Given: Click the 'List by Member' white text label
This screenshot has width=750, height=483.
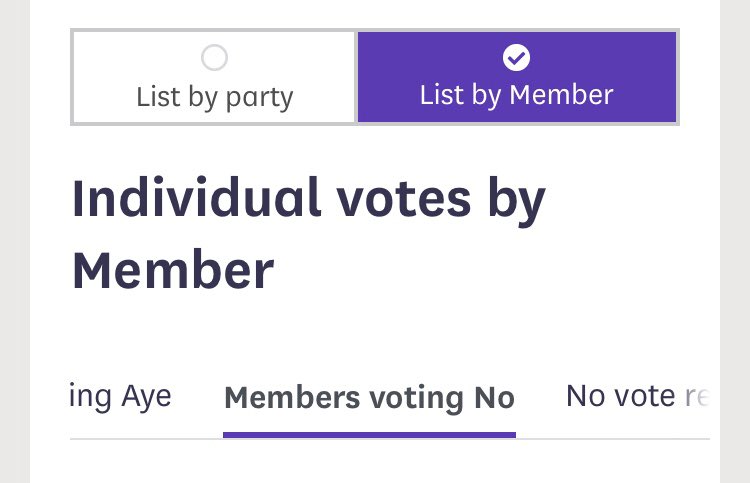Looking at the screenshot, I should 517,96.
